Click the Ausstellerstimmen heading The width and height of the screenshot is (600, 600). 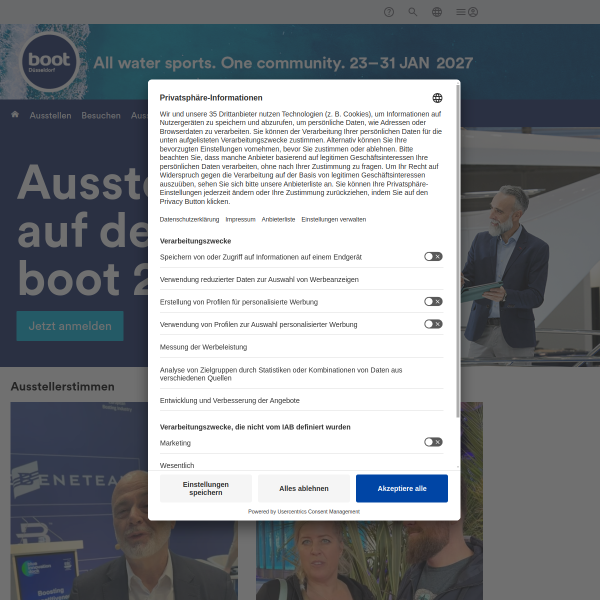point(63,386)
